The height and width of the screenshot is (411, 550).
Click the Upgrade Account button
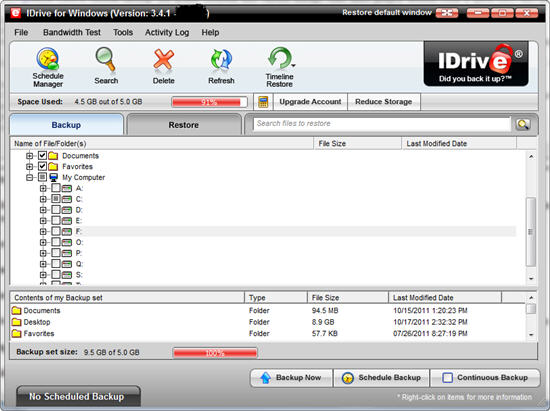point(310,102)
